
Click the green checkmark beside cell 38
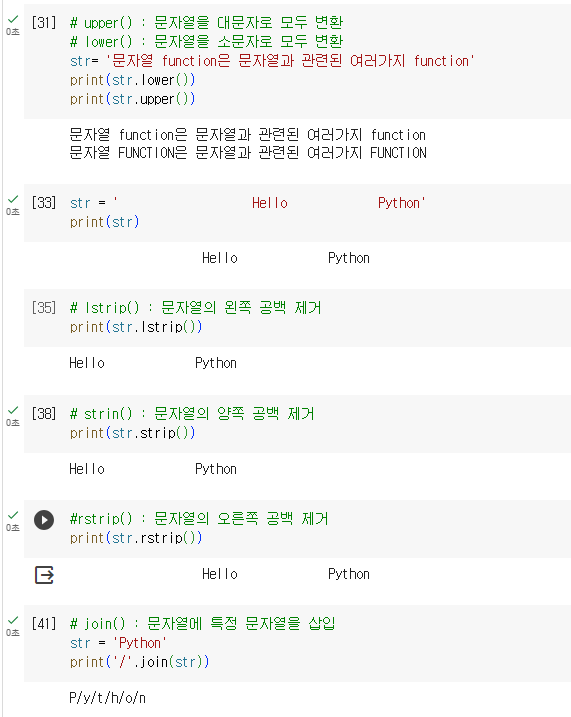tap(13, 410)
